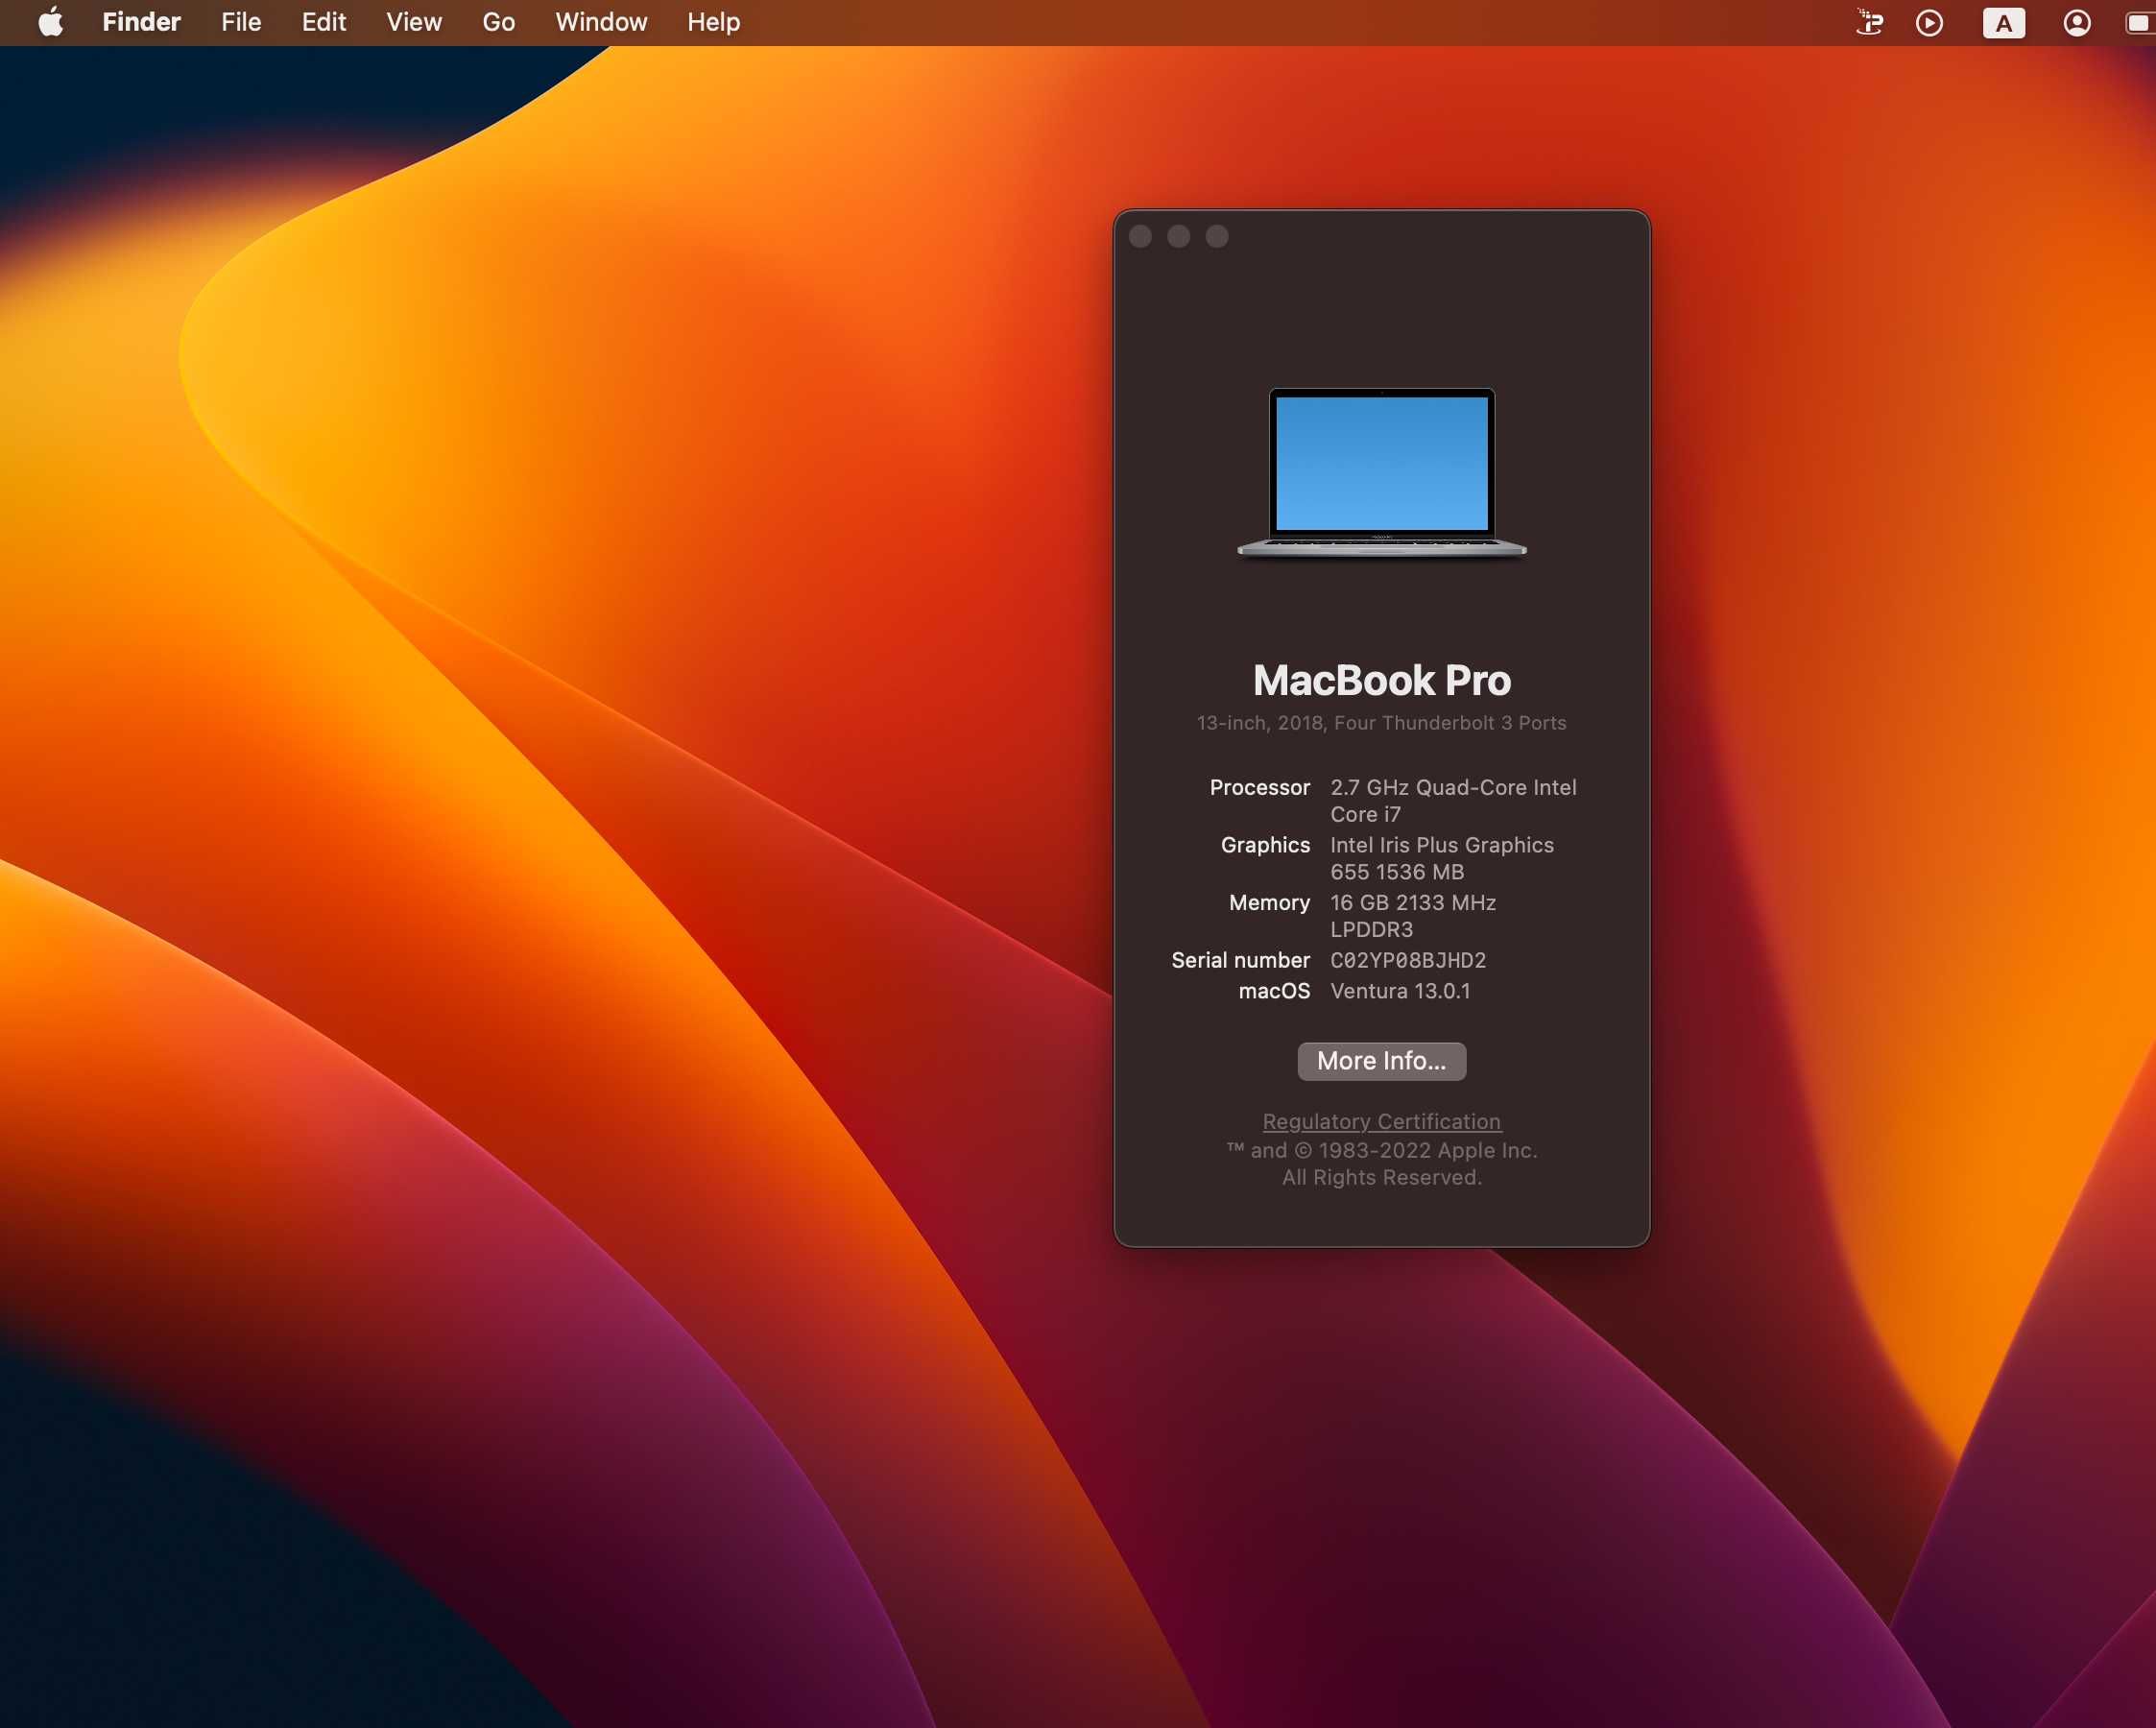Open the Finder menu
2156x1728 pixels.
pos(141,22)
